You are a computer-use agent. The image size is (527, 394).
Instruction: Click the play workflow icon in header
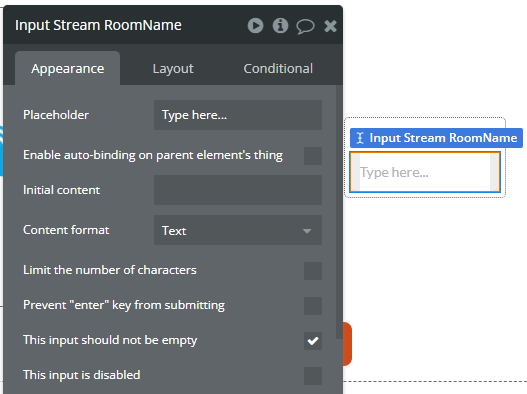click(x=255, y=26)
